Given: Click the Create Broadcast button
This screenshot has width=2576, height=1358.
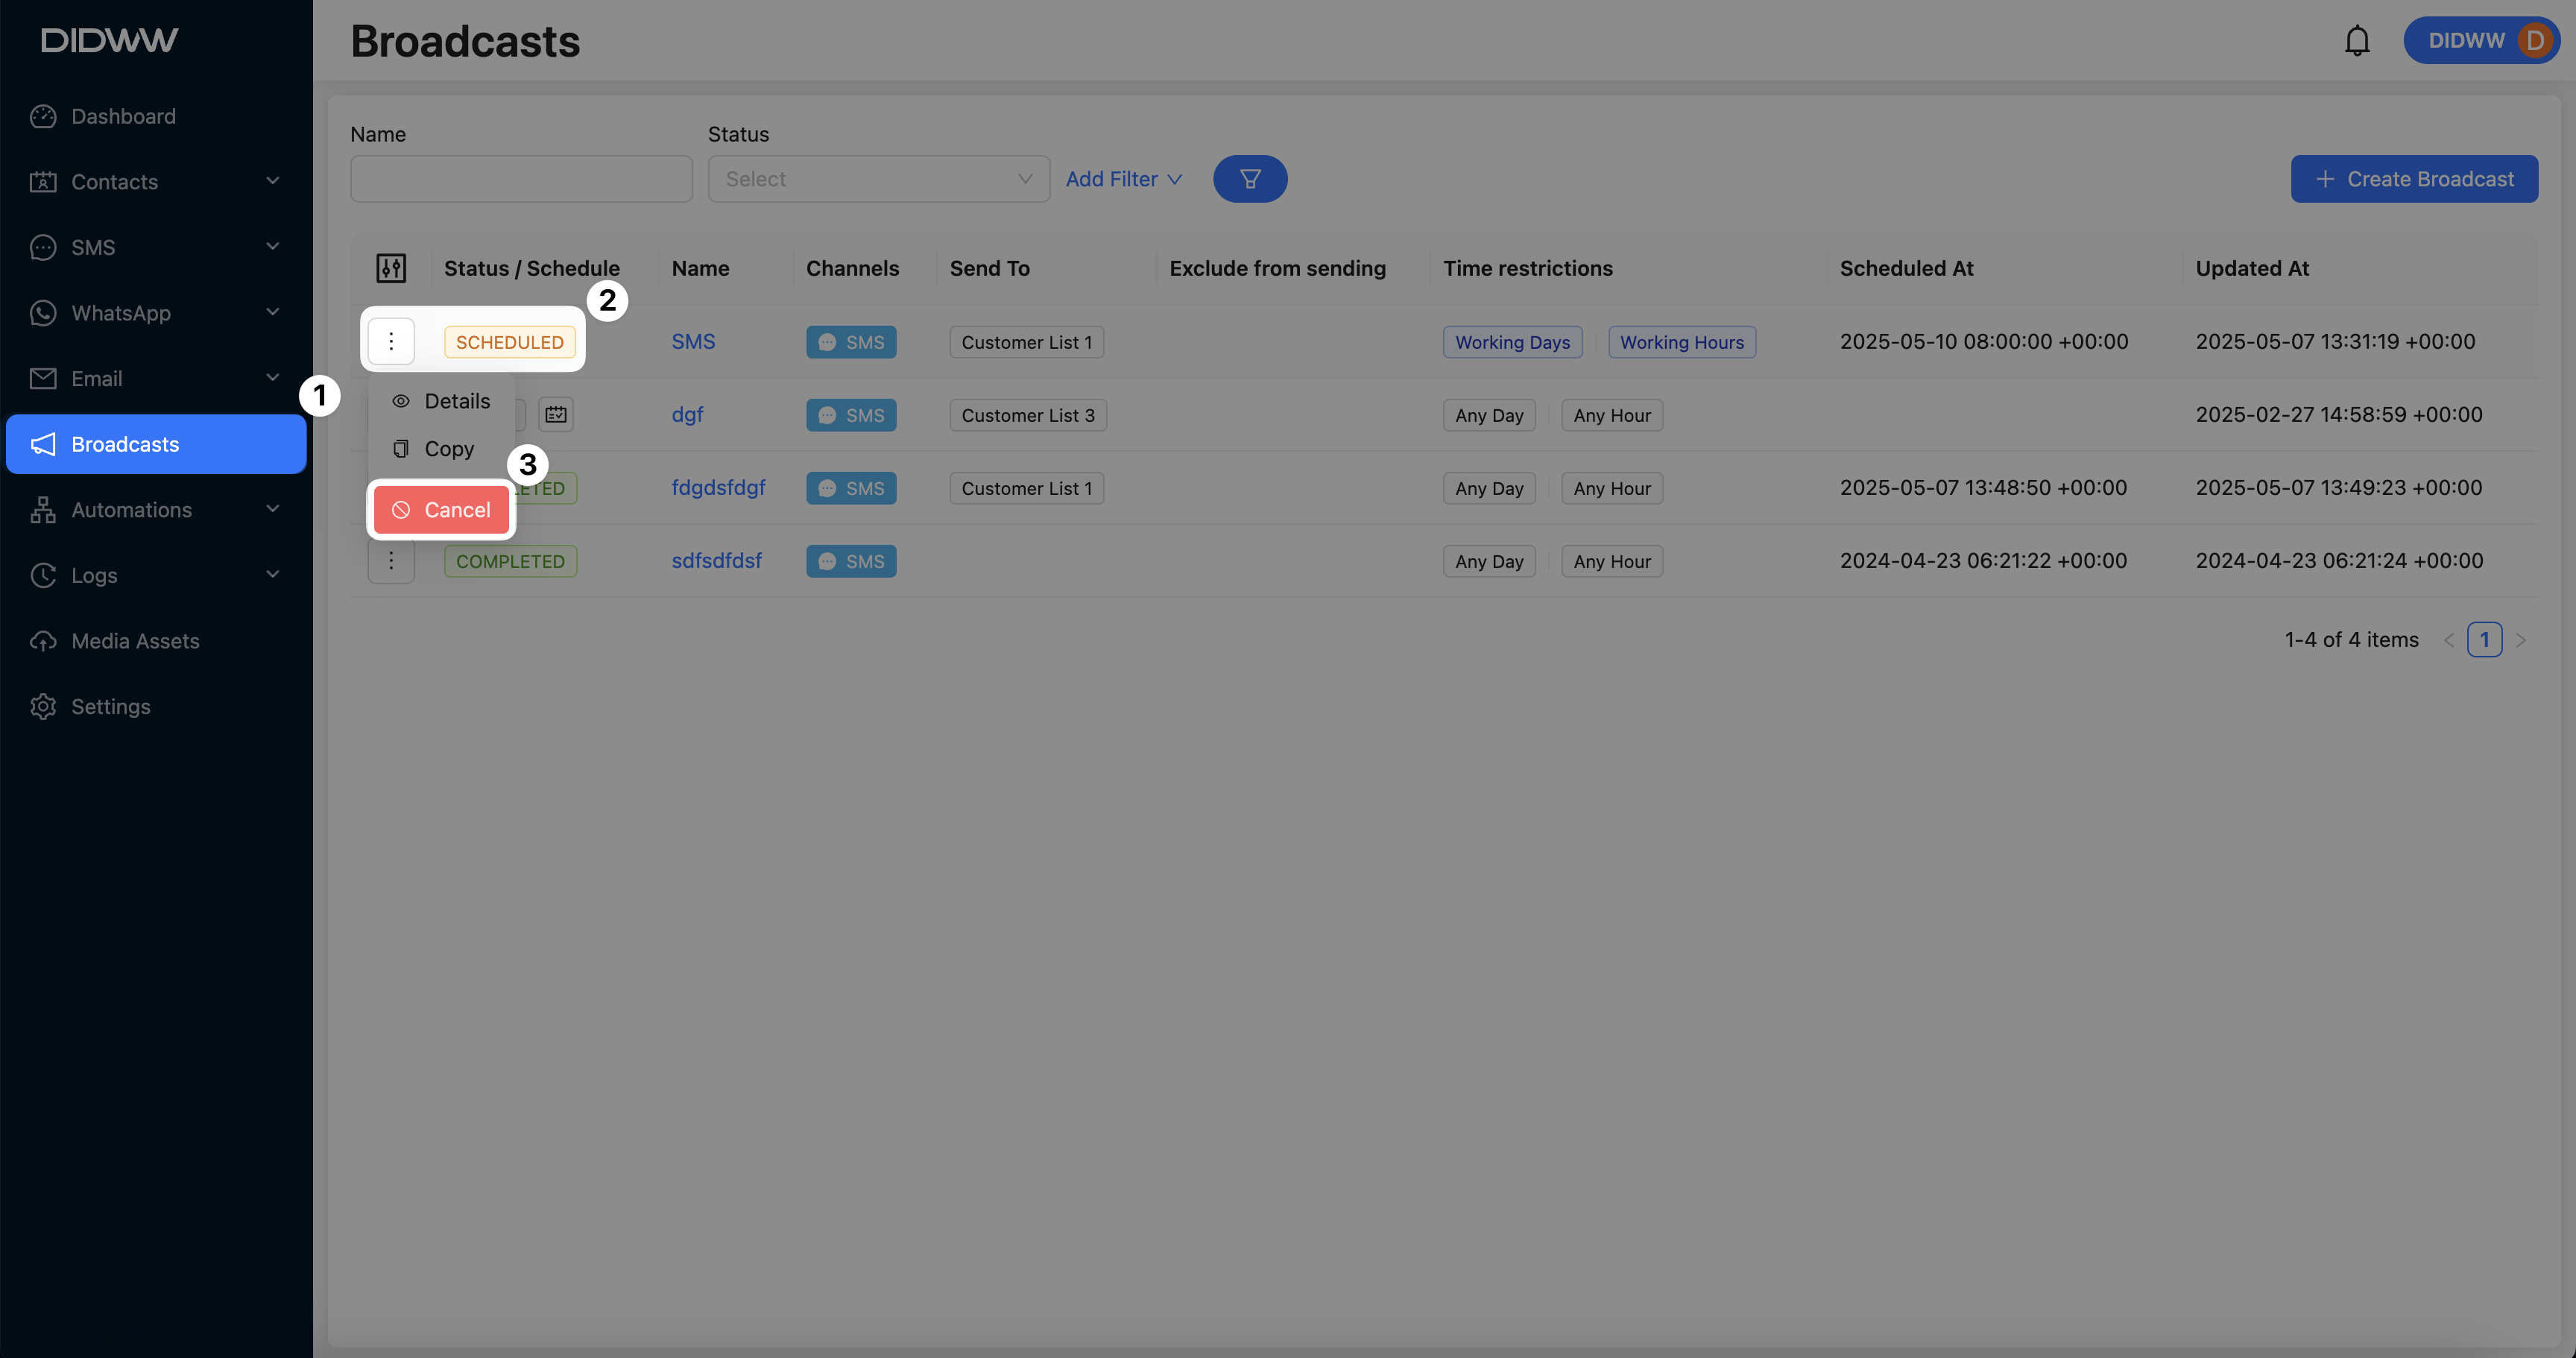Looking at the screenshot, I should [x=2414, y=179].
